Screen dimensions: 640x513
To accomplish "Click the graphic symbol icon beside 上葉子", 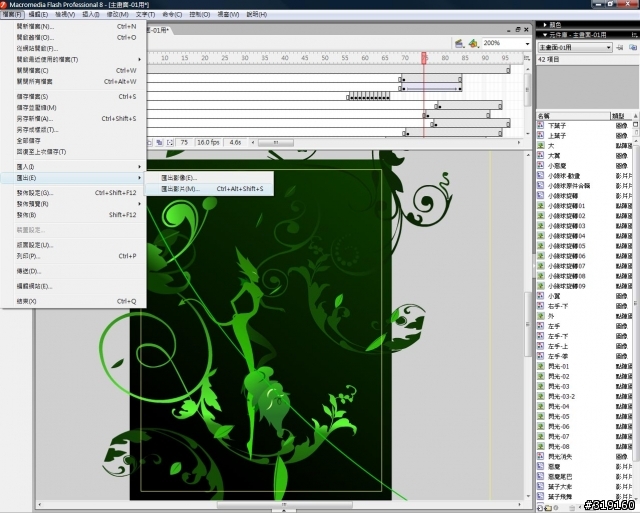I will [x=541, y=135].
